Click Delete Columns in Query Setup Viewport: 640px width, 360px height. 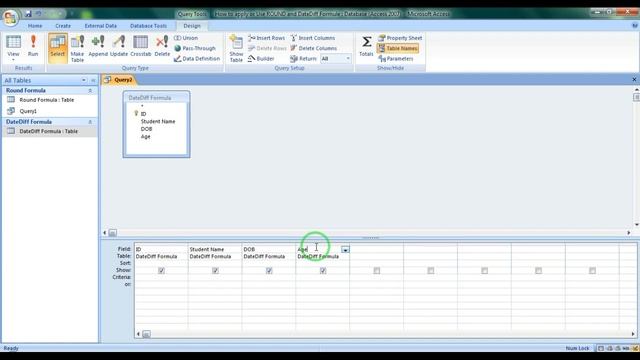pos(313,48)
